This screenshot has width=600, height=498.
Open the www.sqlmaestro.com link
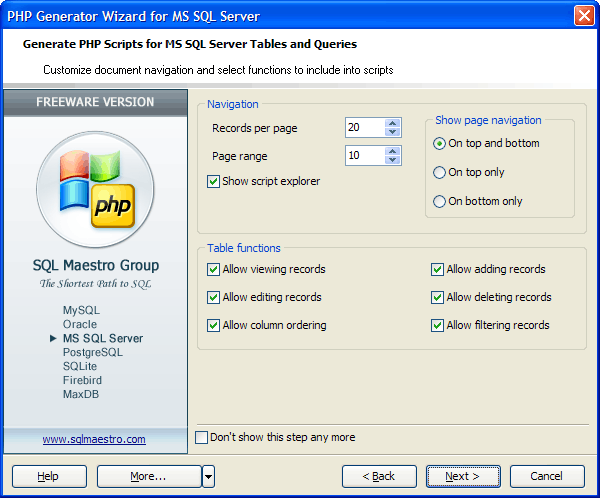[x=94, y=439]
